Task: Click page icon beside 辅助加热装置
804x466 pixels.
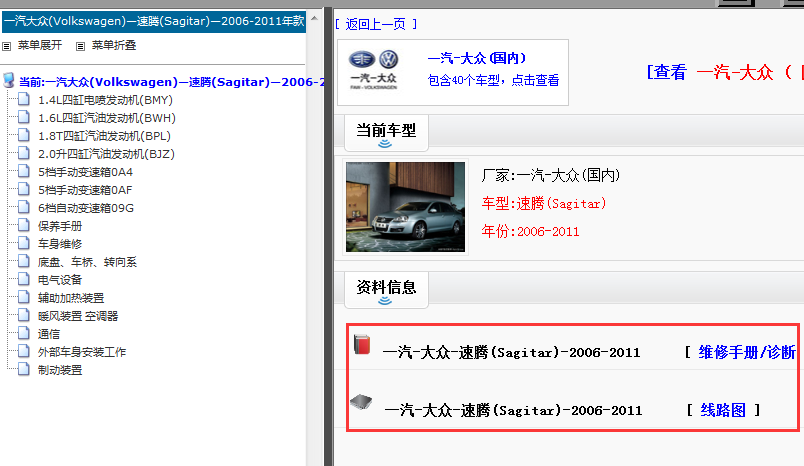Action: (x=24, y=297)
